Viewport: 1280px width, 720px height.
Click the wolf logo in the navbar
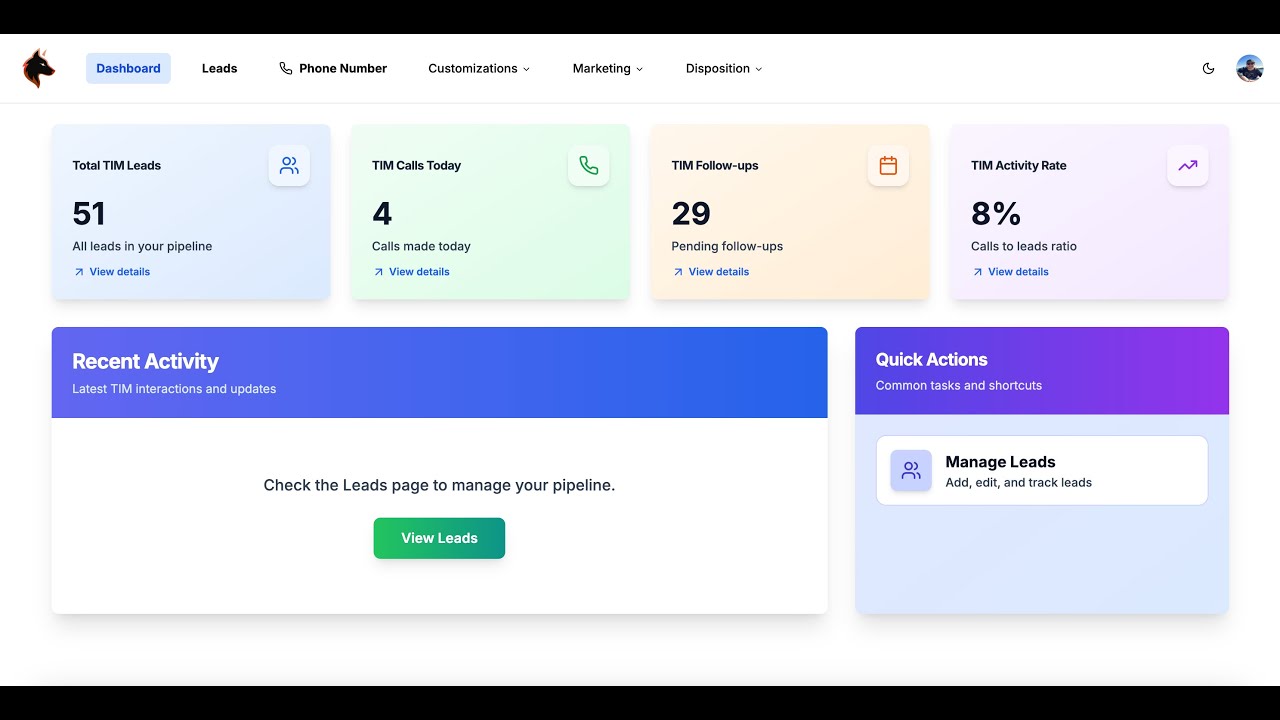tap(39, 68)
